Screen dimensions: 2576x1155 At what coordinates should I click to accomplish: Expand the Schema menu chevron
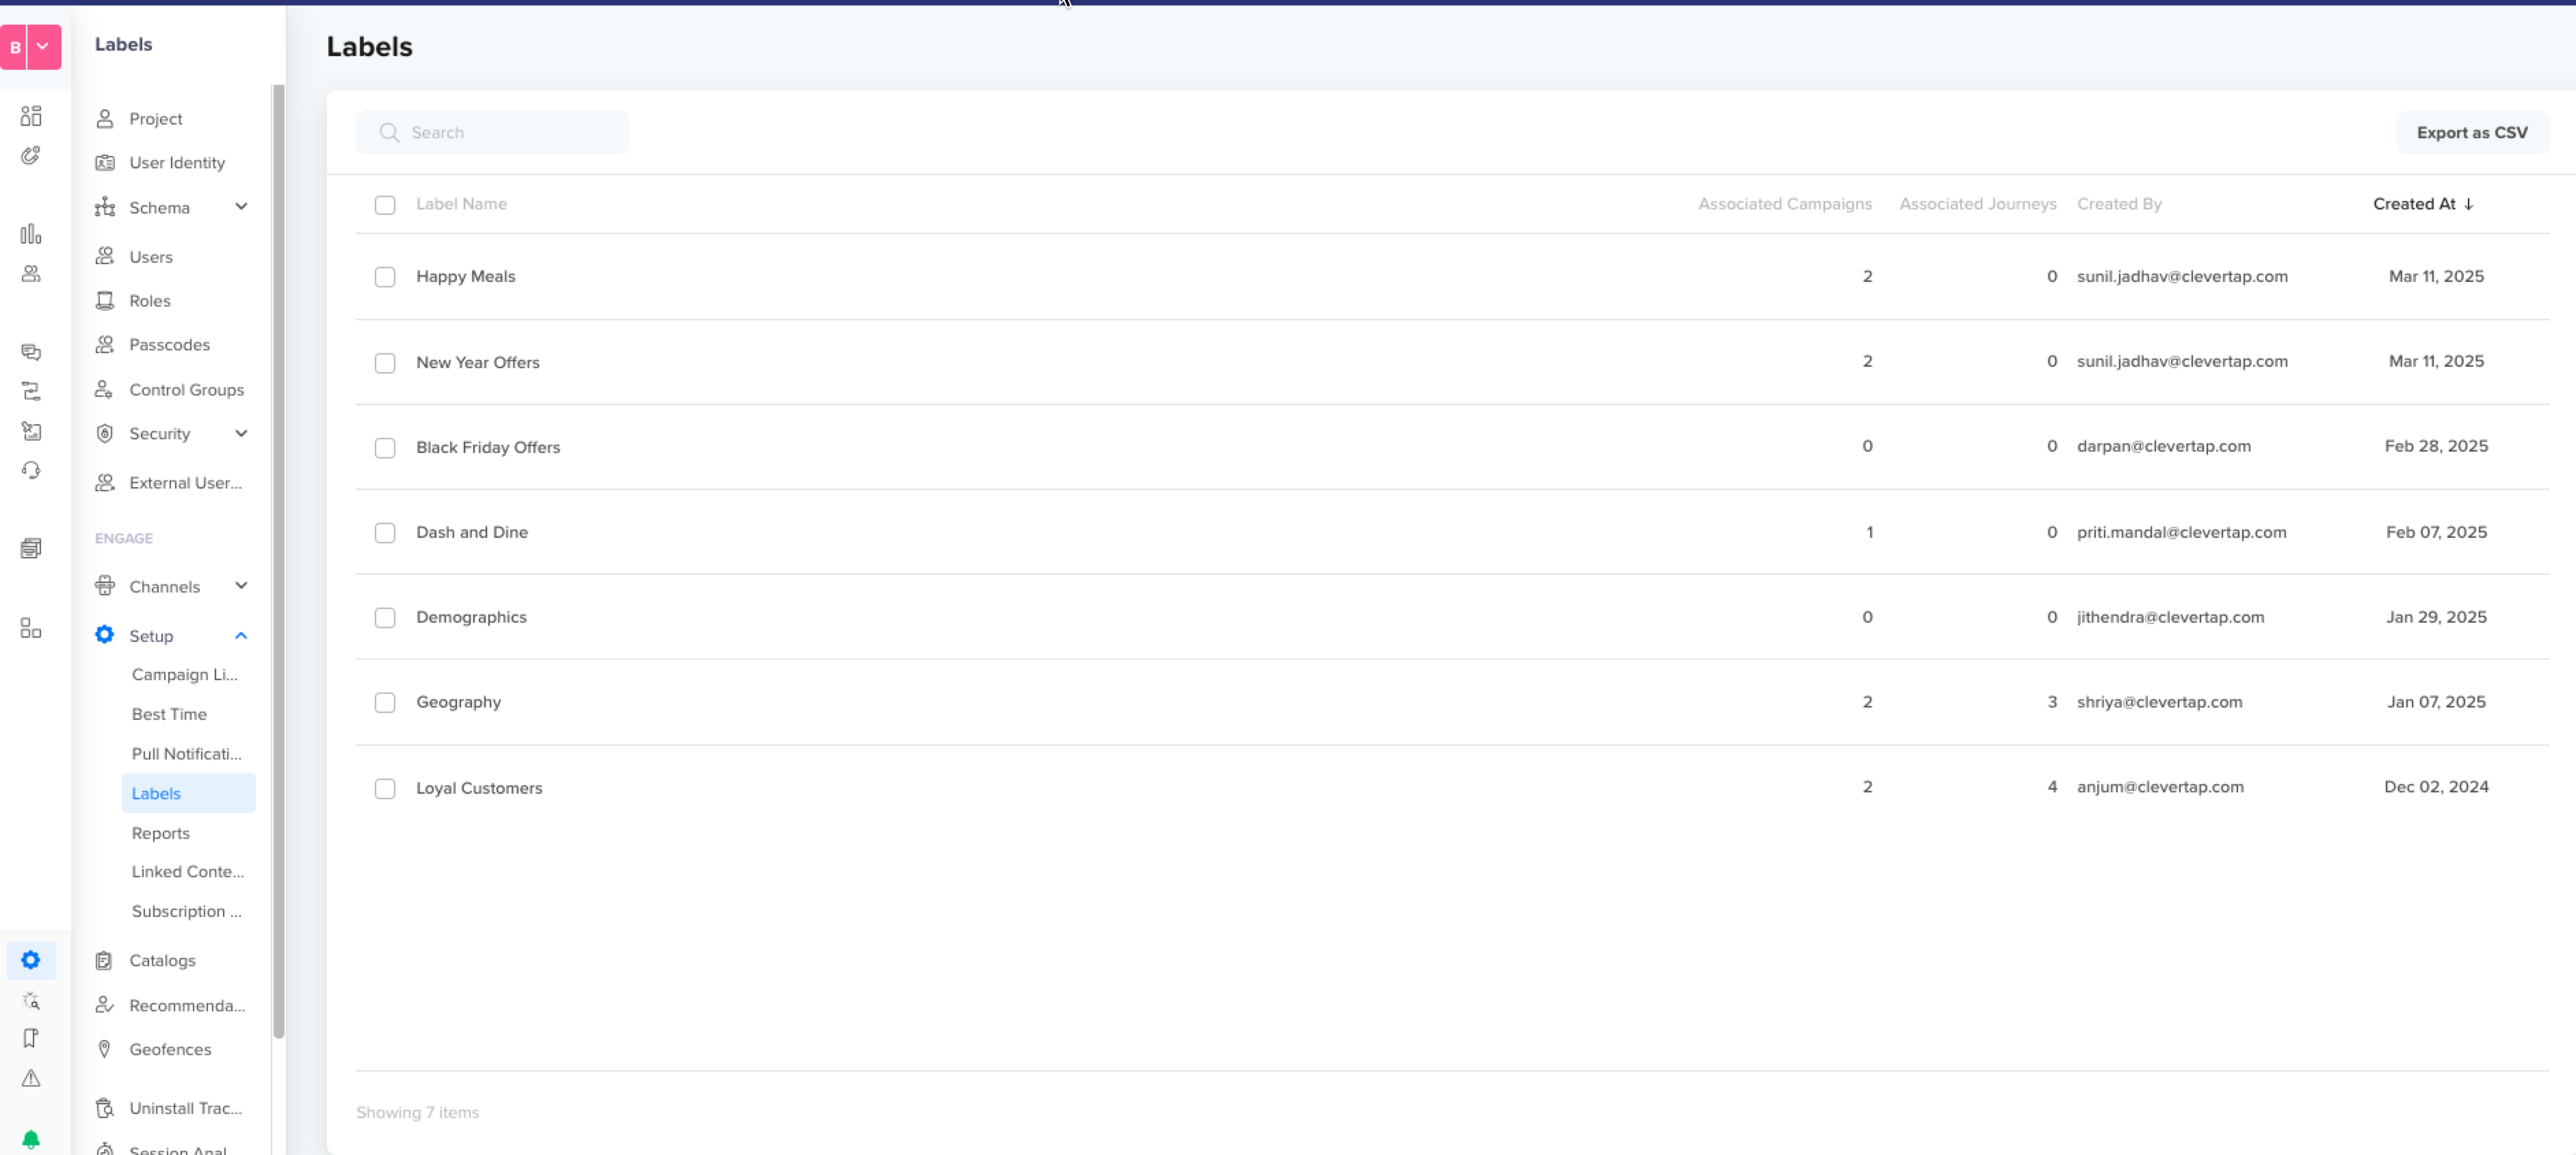(241, 207)
